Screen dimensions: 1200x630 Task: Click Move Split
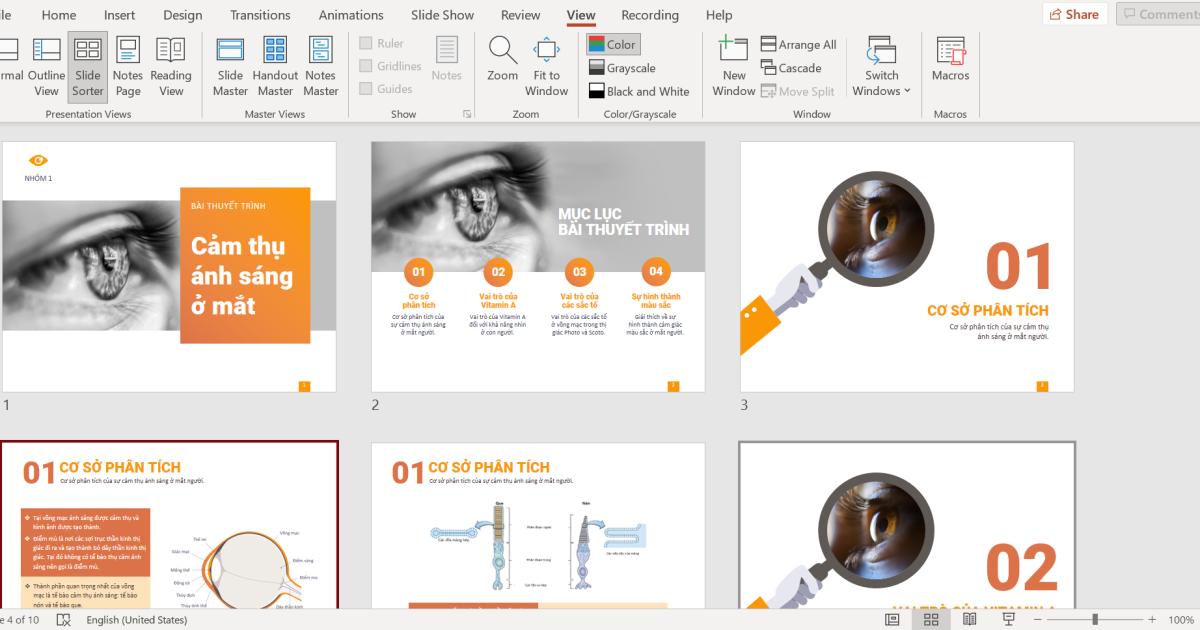click(x=798, y=91)
